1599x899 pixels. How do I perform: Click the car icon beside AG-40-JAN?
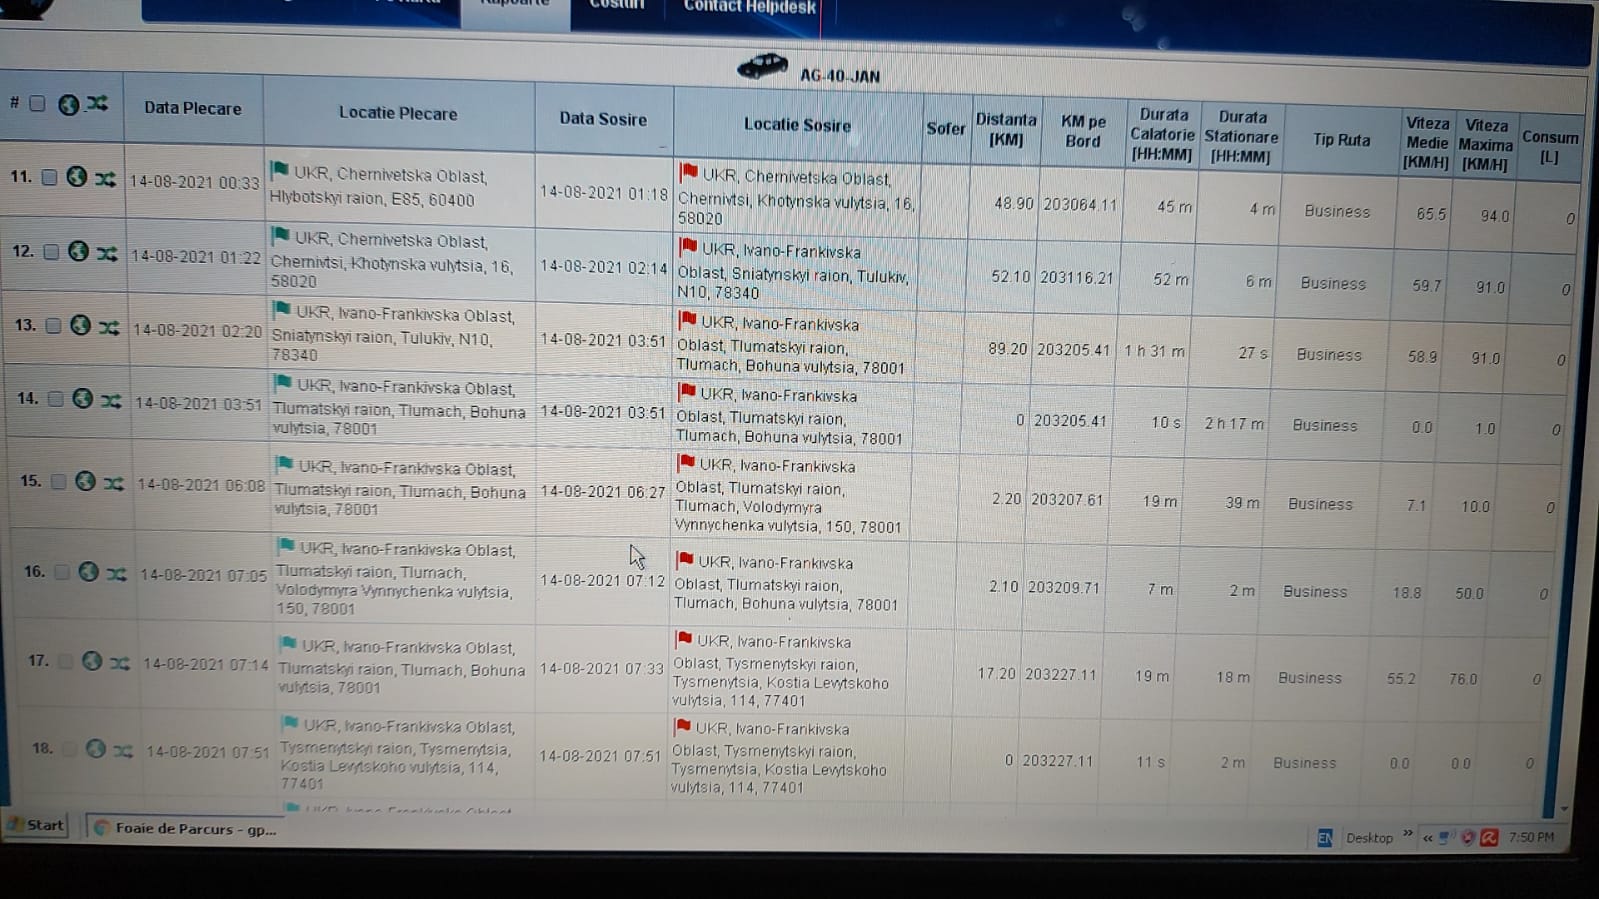tap(762, 67)
